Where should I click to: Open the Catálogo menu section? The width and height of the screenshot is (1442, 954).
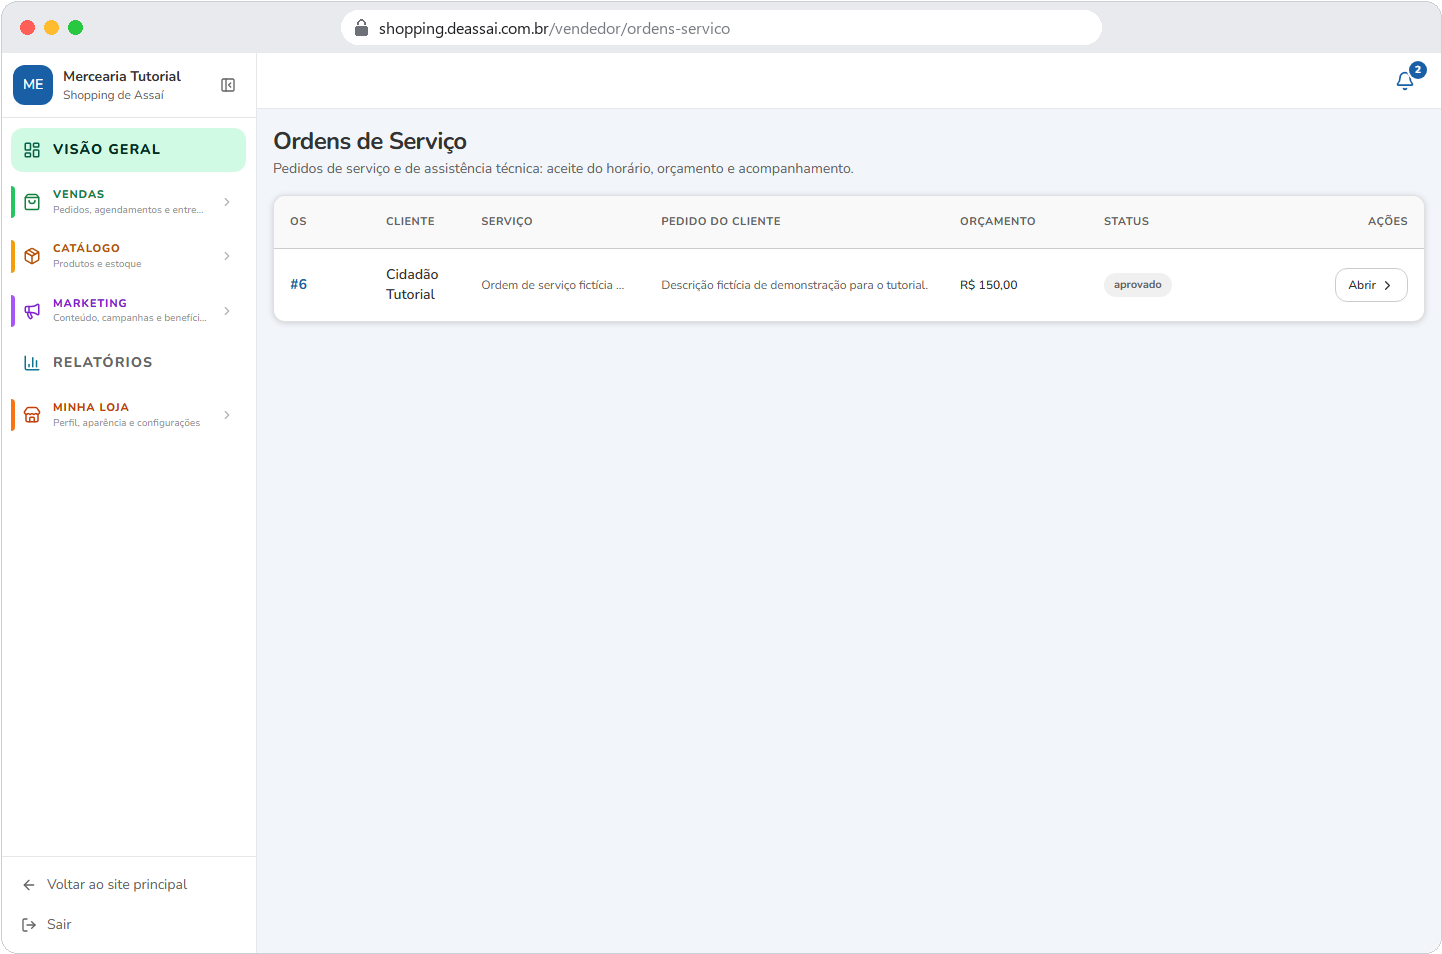point(128,256)
